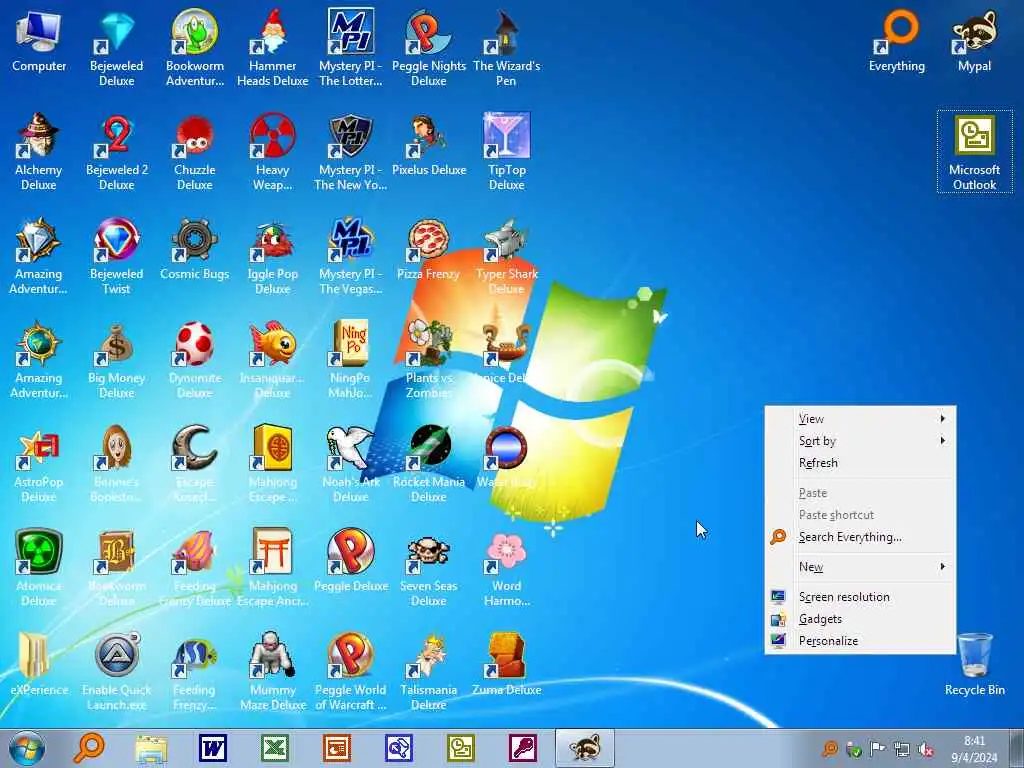Open Windows Explorer taskbar icon
This screenshot has height=768, width=1024.
[x=151, y=748]
